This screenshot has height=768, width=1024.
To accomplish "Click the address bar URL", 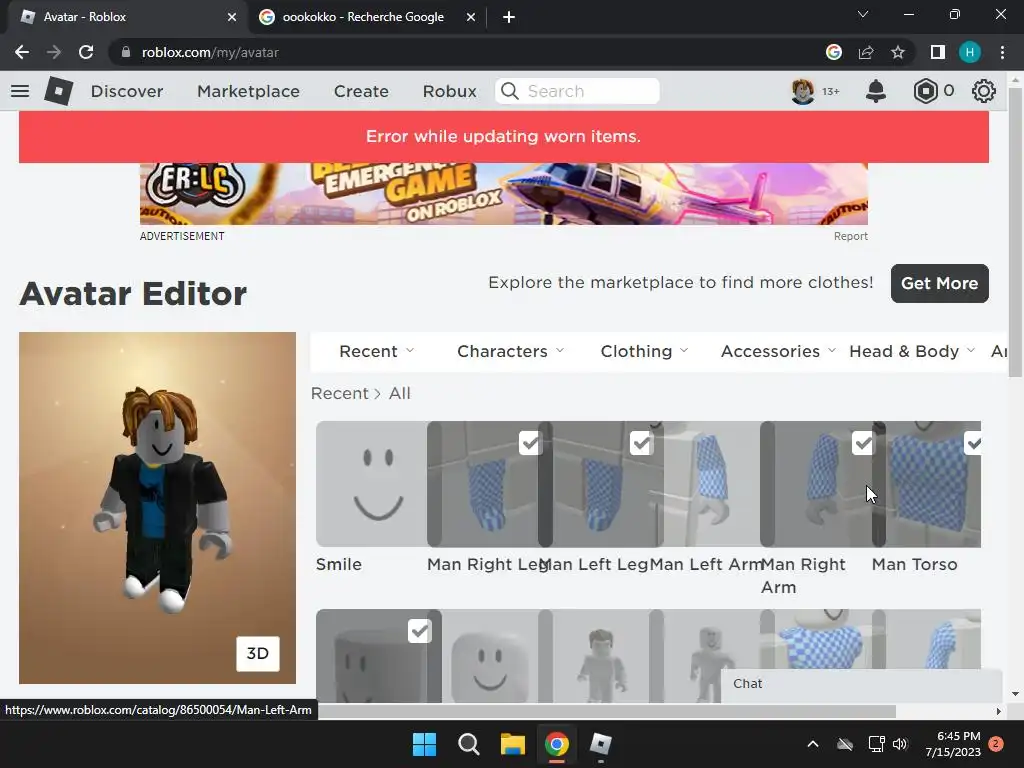I will click(x=210, y=52).
